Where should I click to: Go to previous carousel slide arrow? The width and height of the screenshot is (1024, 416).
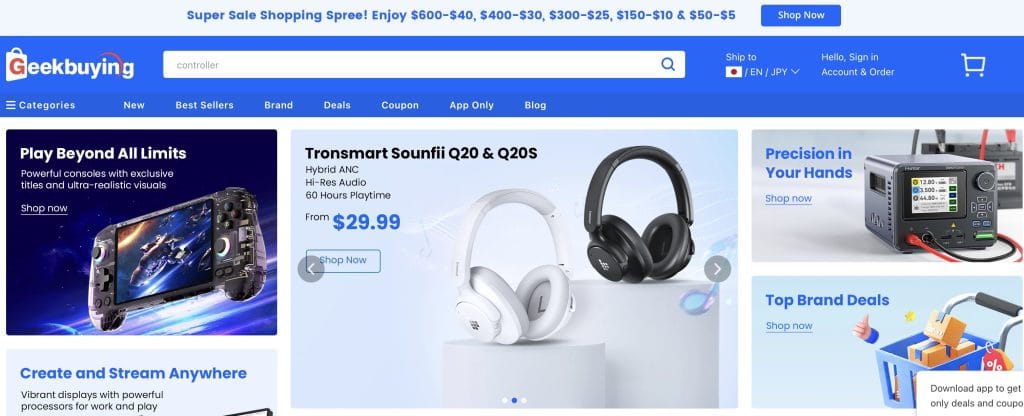point(311,268)
